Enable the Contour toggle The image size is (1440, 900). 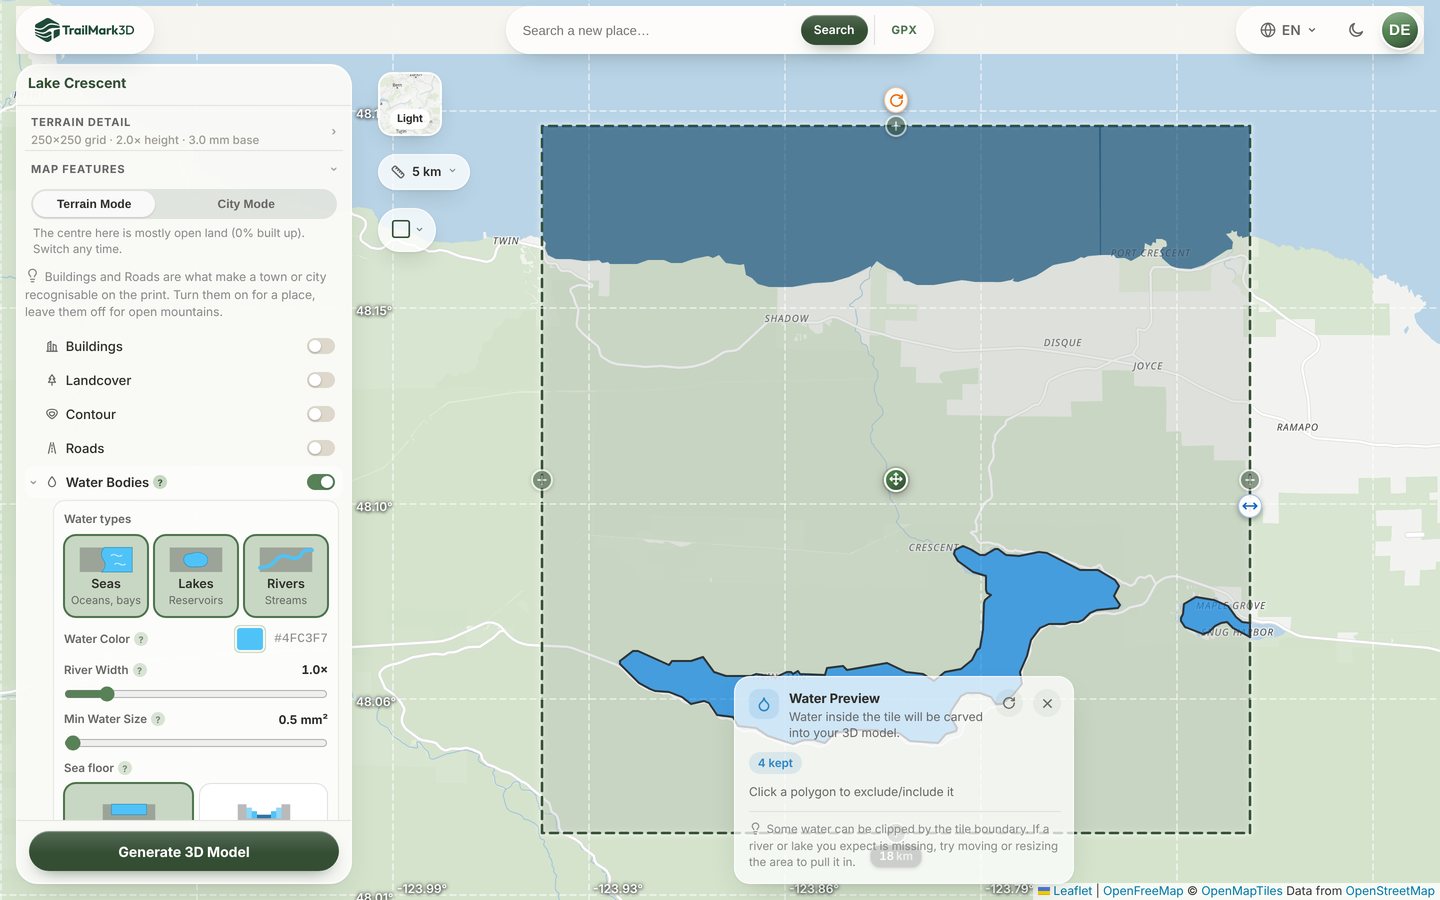click(321, 414)
